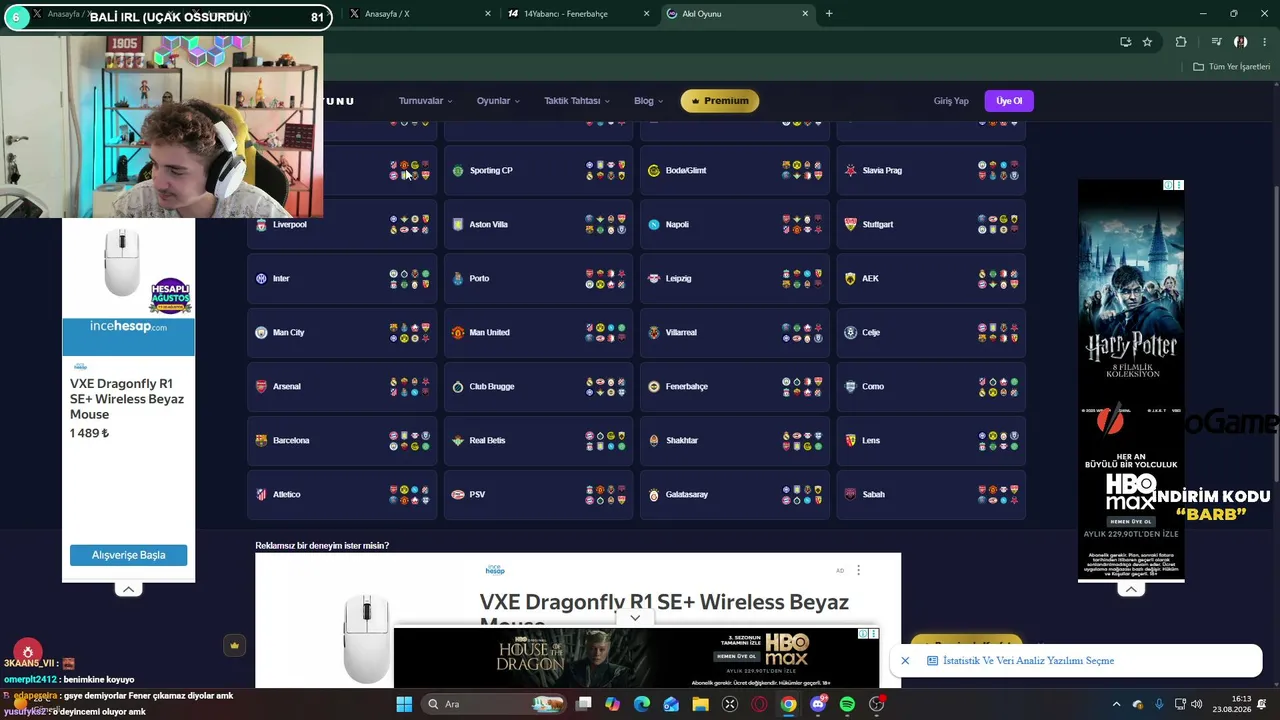
Task: Open the İstatistik Ve Veri Analiz Yazılımı link
Action: point(1028,661)
